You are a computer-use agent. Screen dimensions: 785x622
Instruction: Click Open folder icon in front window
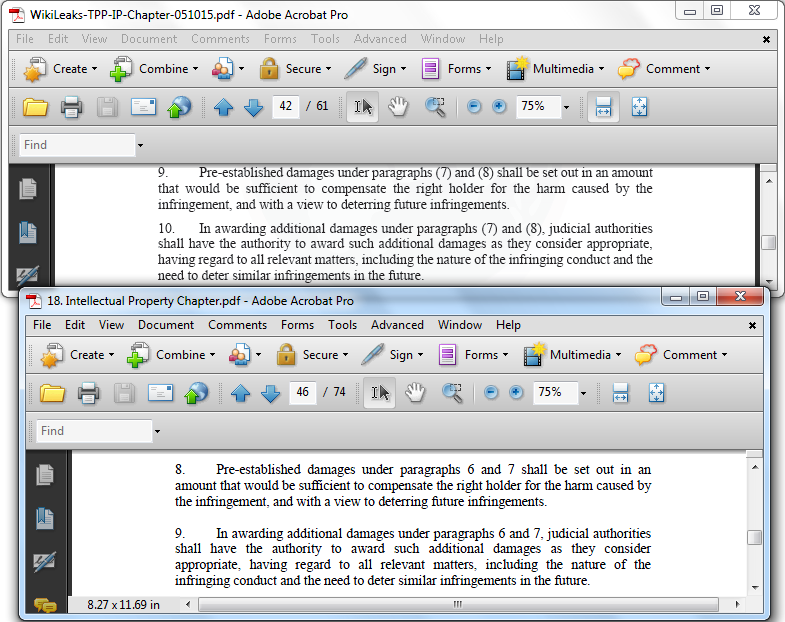click(52, 393)
